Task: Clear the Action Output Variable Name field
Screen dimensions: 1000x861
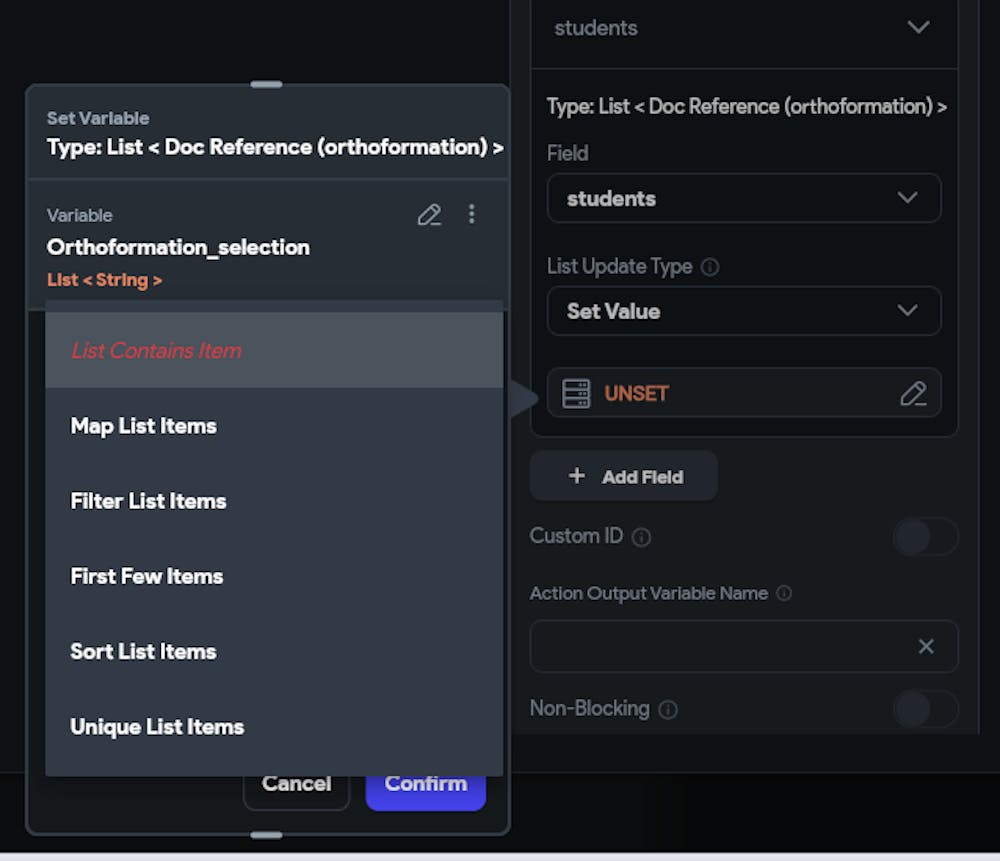Action: click(x=926, y=647)
